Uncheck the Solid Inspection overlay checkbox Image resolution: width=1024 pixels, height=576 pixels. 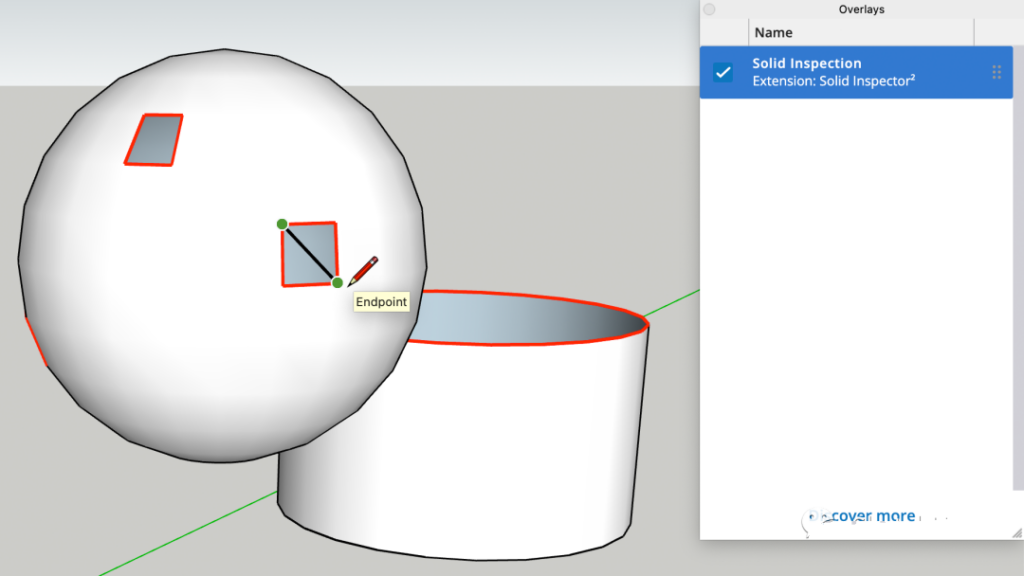(722, 71)
